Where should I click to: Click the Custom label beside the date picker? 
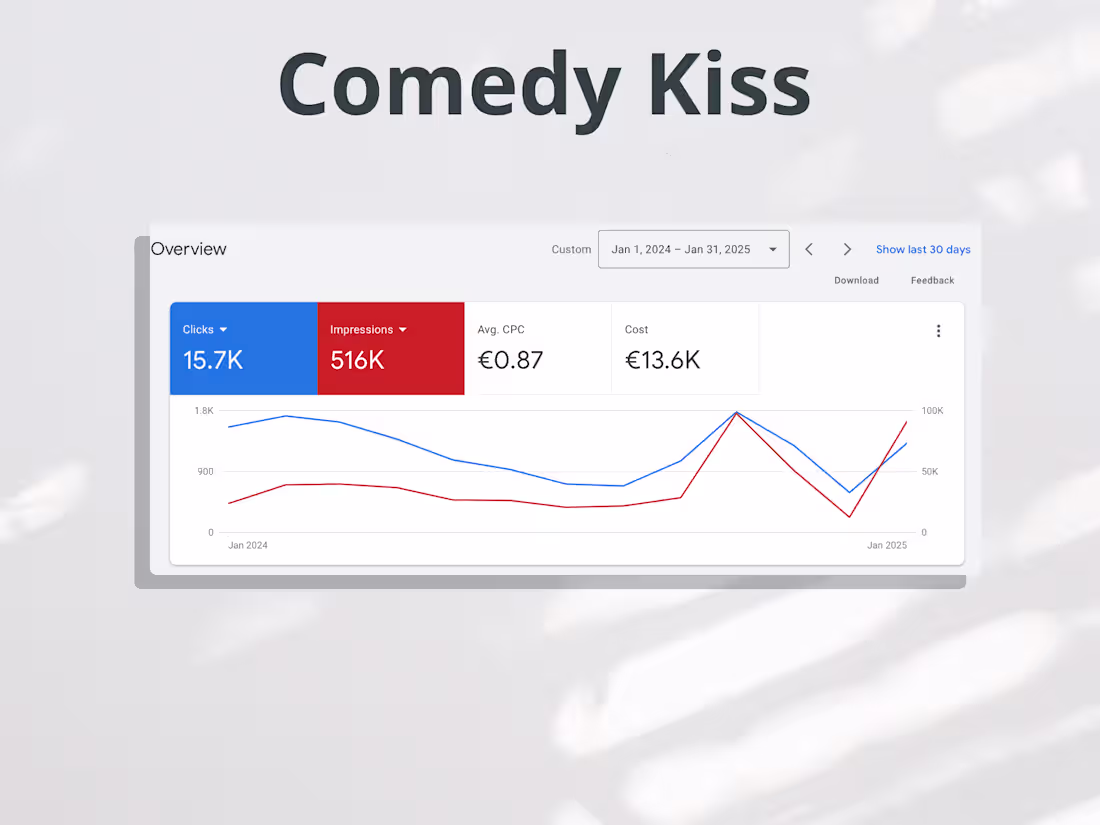[x=571, y=249]
